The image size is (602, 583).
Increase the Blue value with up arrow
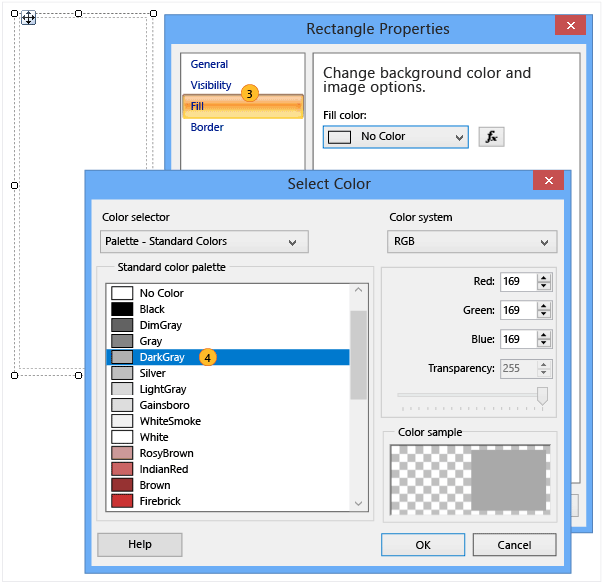click(544, 335)
